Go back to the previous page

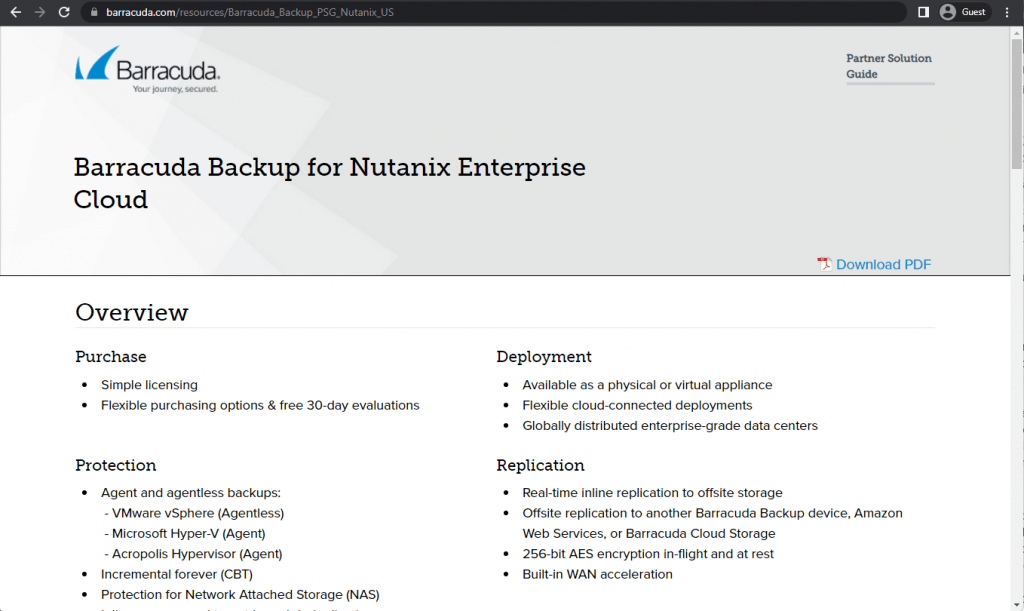point(16,12)
